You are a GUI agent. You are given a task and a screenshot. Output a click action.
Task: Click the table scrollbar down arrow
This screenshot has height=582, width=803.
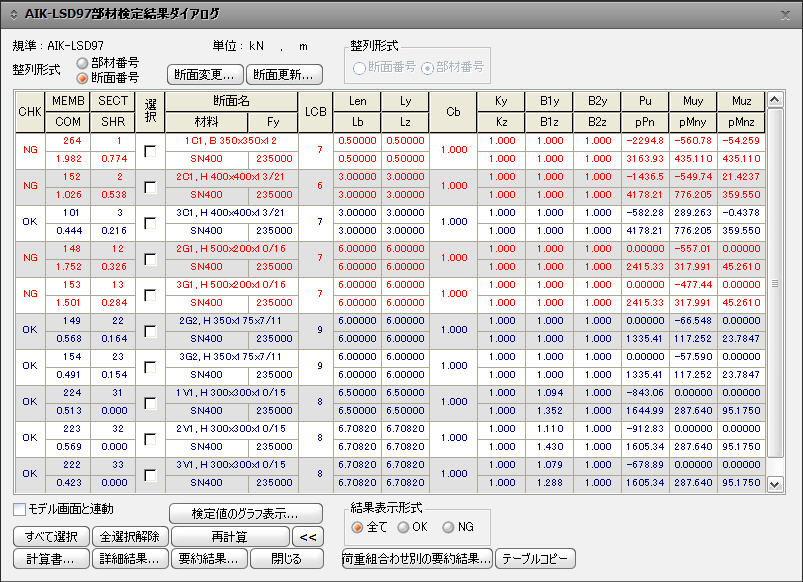(775, 484)
